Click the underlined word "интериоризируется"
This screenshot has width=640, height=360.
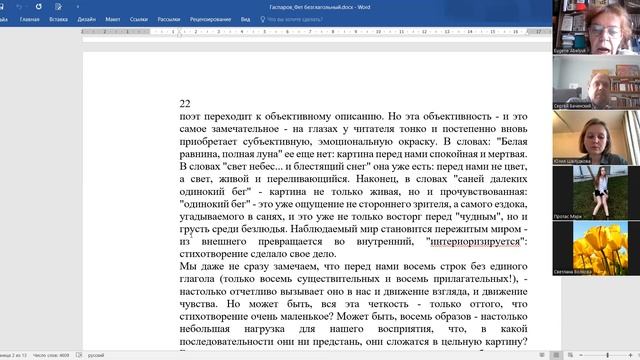click(475, 242)
